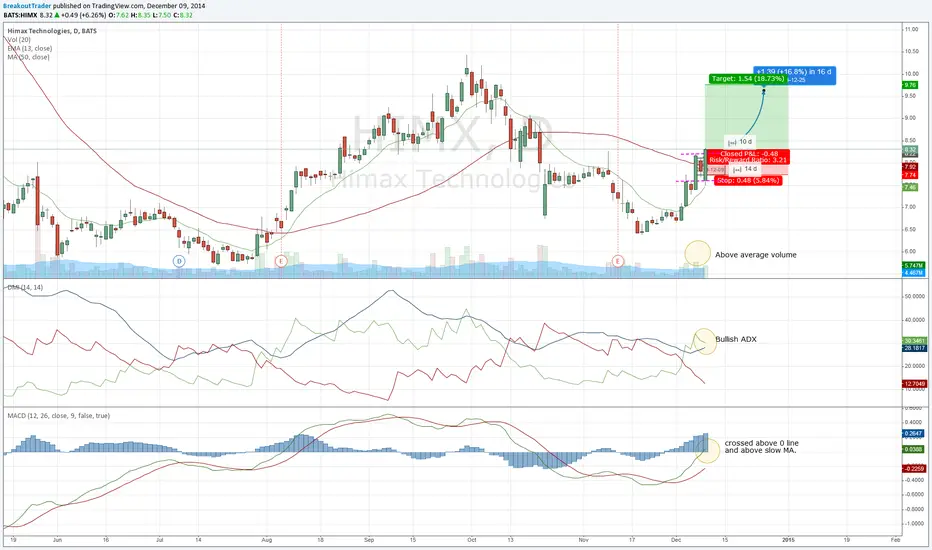
Task: Click the red -0.2259 MACD value tag
Action: click(x=914, y=469)
